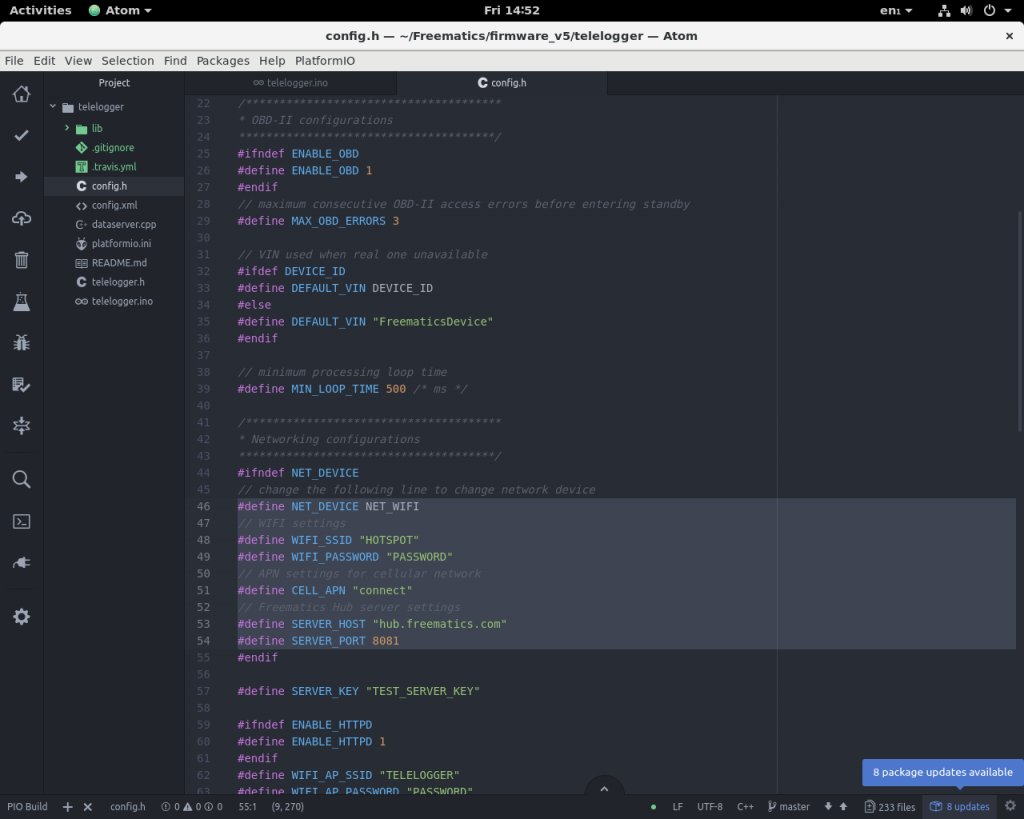Image resolution: width=1024 pixels, height=819 pixels.
Task: Run tests with the flask icon
Action: point(21,301)
